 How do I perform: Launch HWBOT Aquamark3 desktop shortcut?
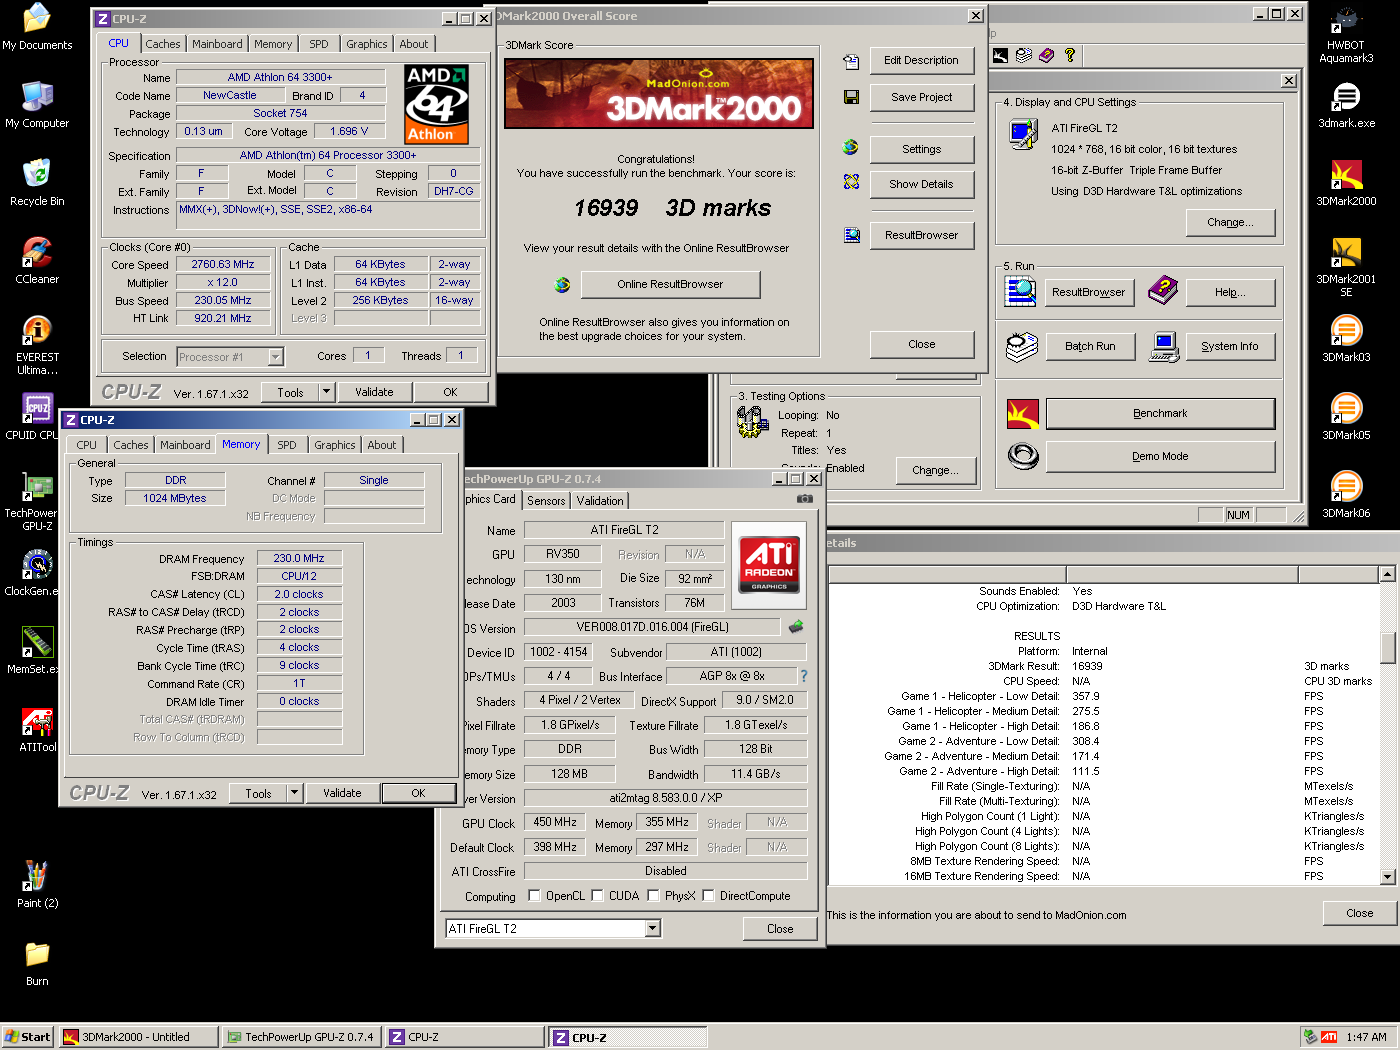point(1346,33)
